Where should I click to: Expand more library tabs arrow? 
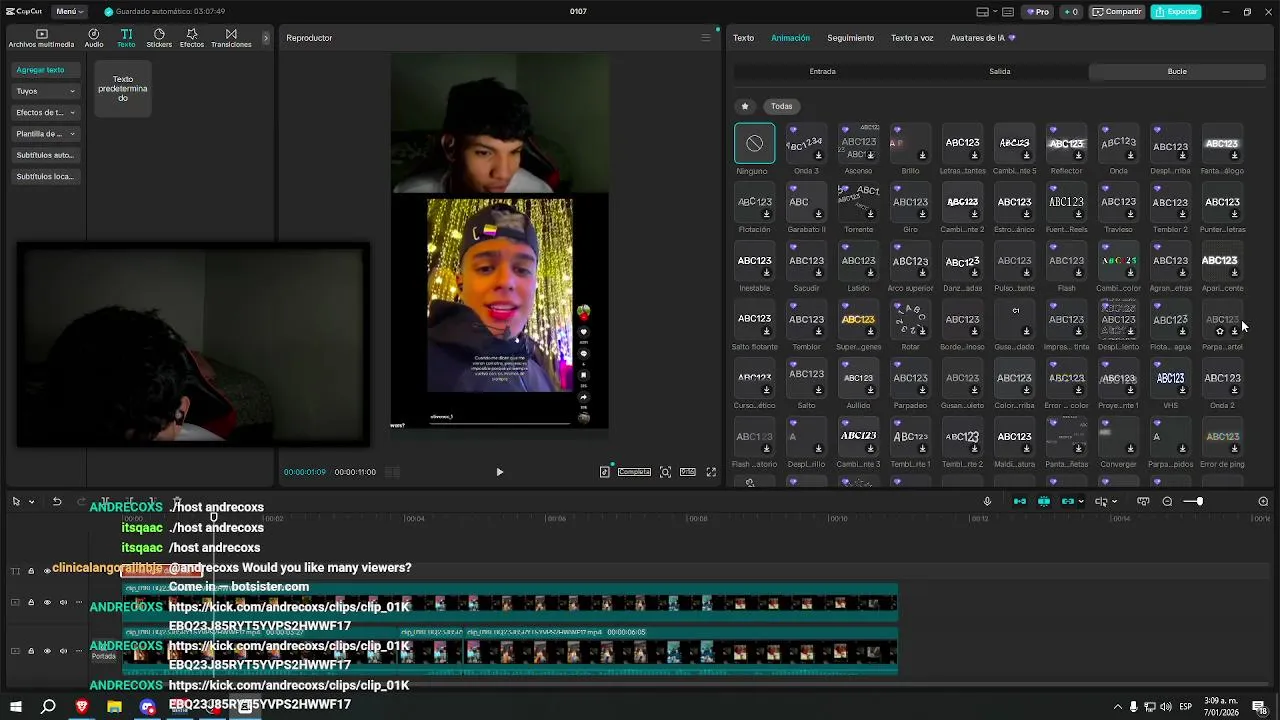pos(265,38)
